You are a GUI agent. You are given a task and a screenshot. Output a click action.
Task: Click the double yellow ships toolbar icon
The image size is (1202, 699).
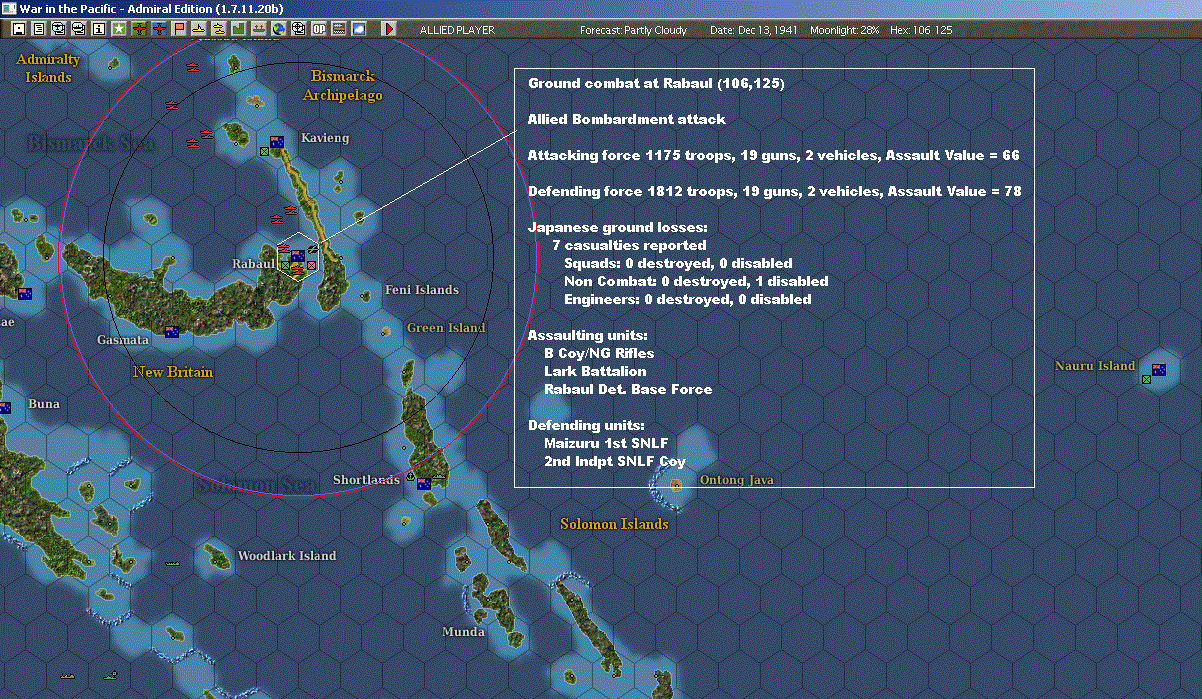point(219,30)
